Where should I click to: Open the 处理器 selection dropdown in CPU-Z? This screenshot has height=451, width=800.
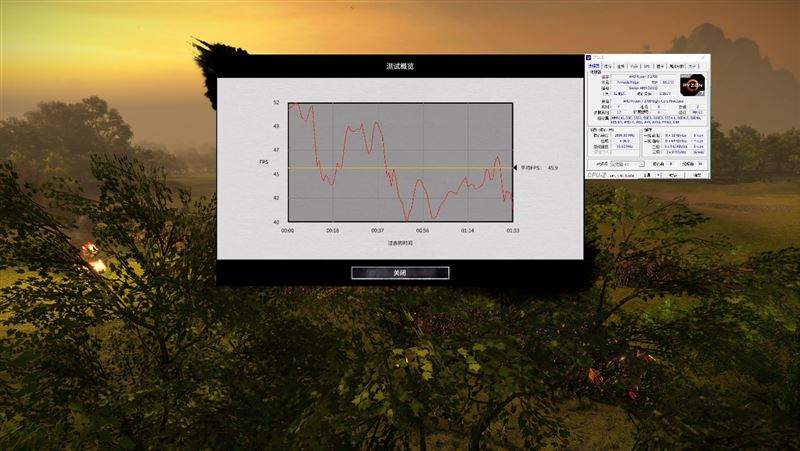(x=628, y=164)
